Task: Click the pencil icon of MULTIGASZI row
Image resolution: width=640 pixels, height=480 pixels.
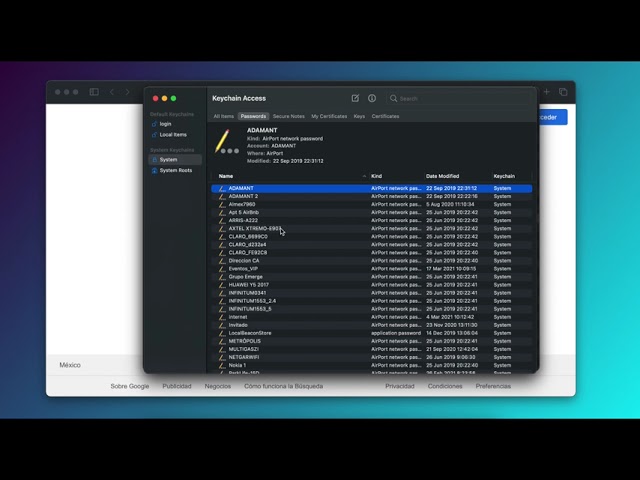Action: [222, 349]
